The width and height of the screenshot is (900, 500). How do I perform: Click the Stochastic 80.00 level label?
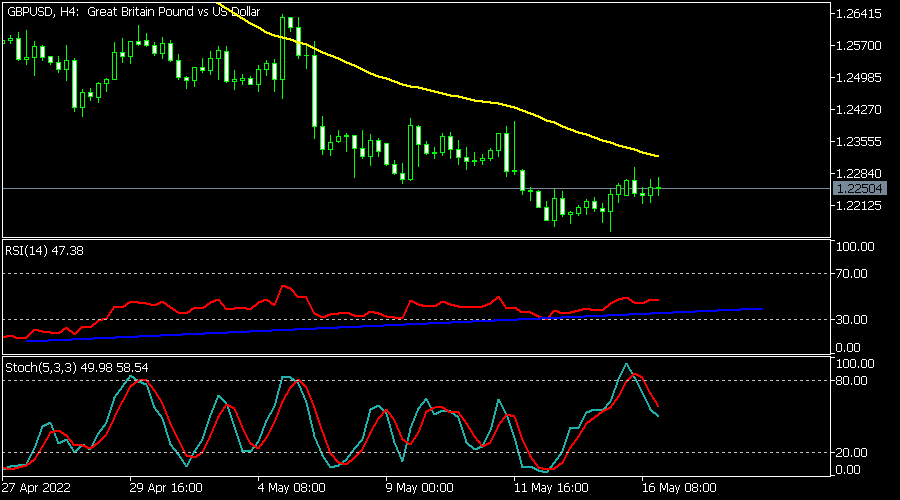click(x=852, y=381)
